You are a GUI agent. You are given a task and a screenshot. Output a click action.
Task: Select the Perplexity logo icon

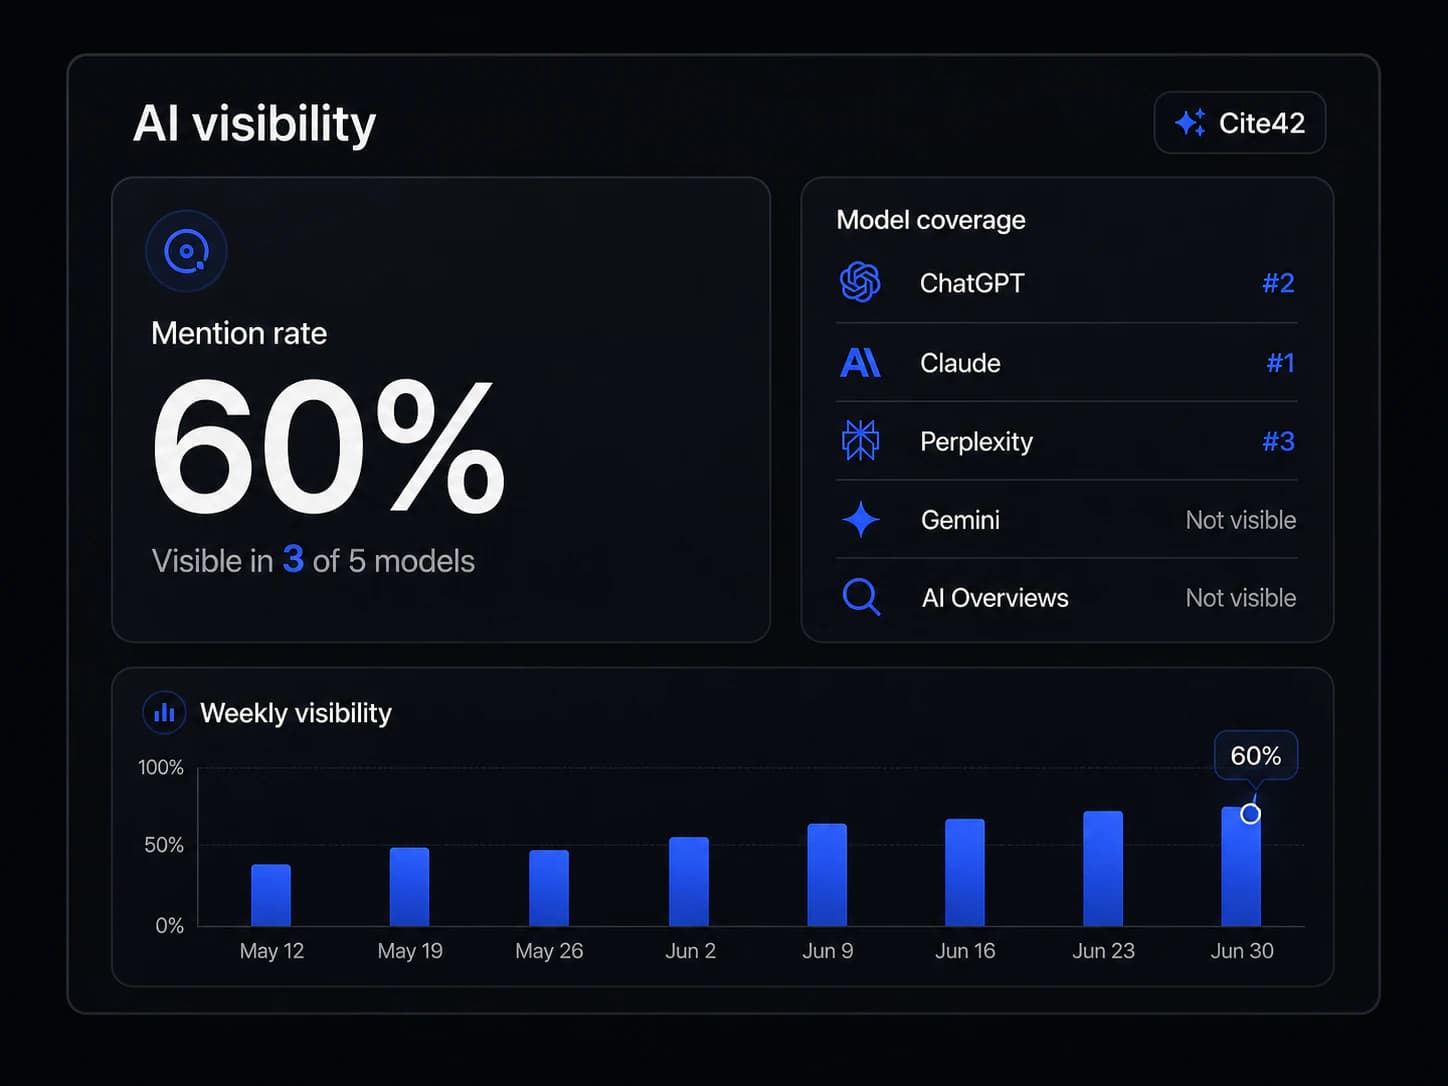[x=860, y=441]
